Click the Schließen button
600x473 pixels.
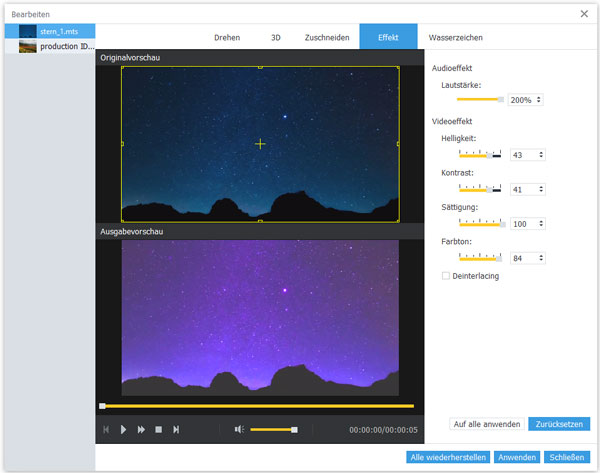[567, 457]
